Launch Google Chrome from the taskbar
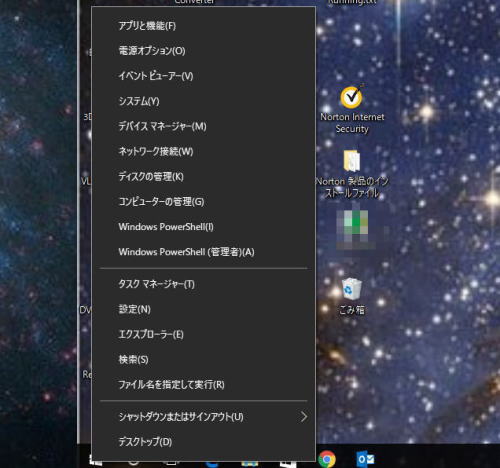The height and width of the screenshot is (468, 500). (327, 459)
